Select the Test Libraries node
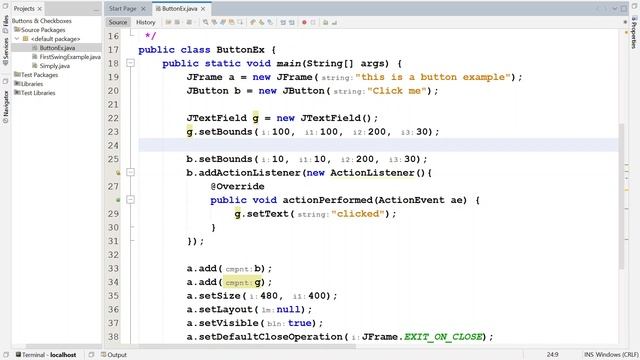 (38, 93)
